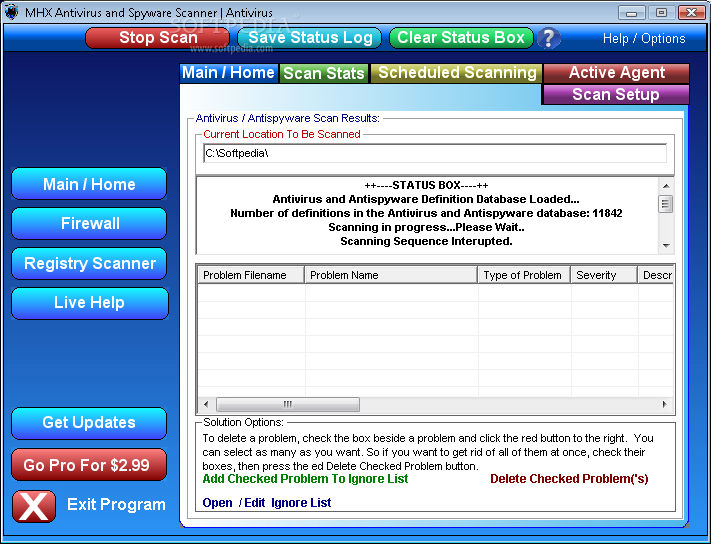Close the MHX Antivirus window
The width and height of the screenshot is (711, 544).
click(691, 13)
